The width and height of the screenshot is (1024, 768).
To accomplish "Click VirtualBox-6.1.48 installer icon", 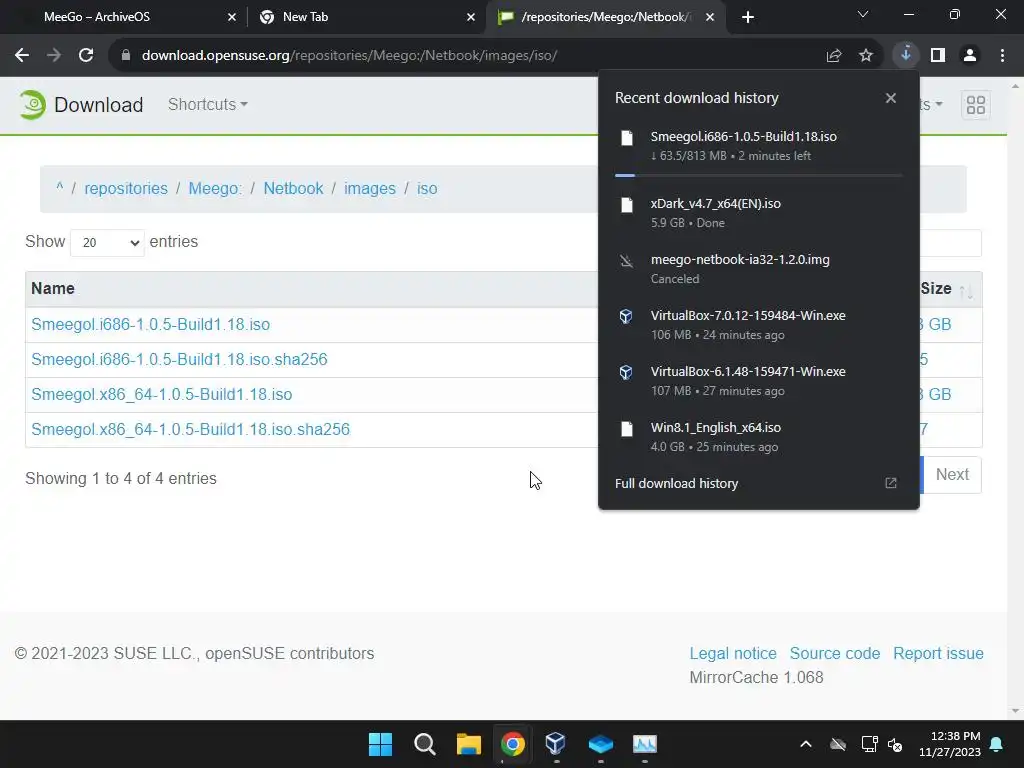I will coord(626,372).
